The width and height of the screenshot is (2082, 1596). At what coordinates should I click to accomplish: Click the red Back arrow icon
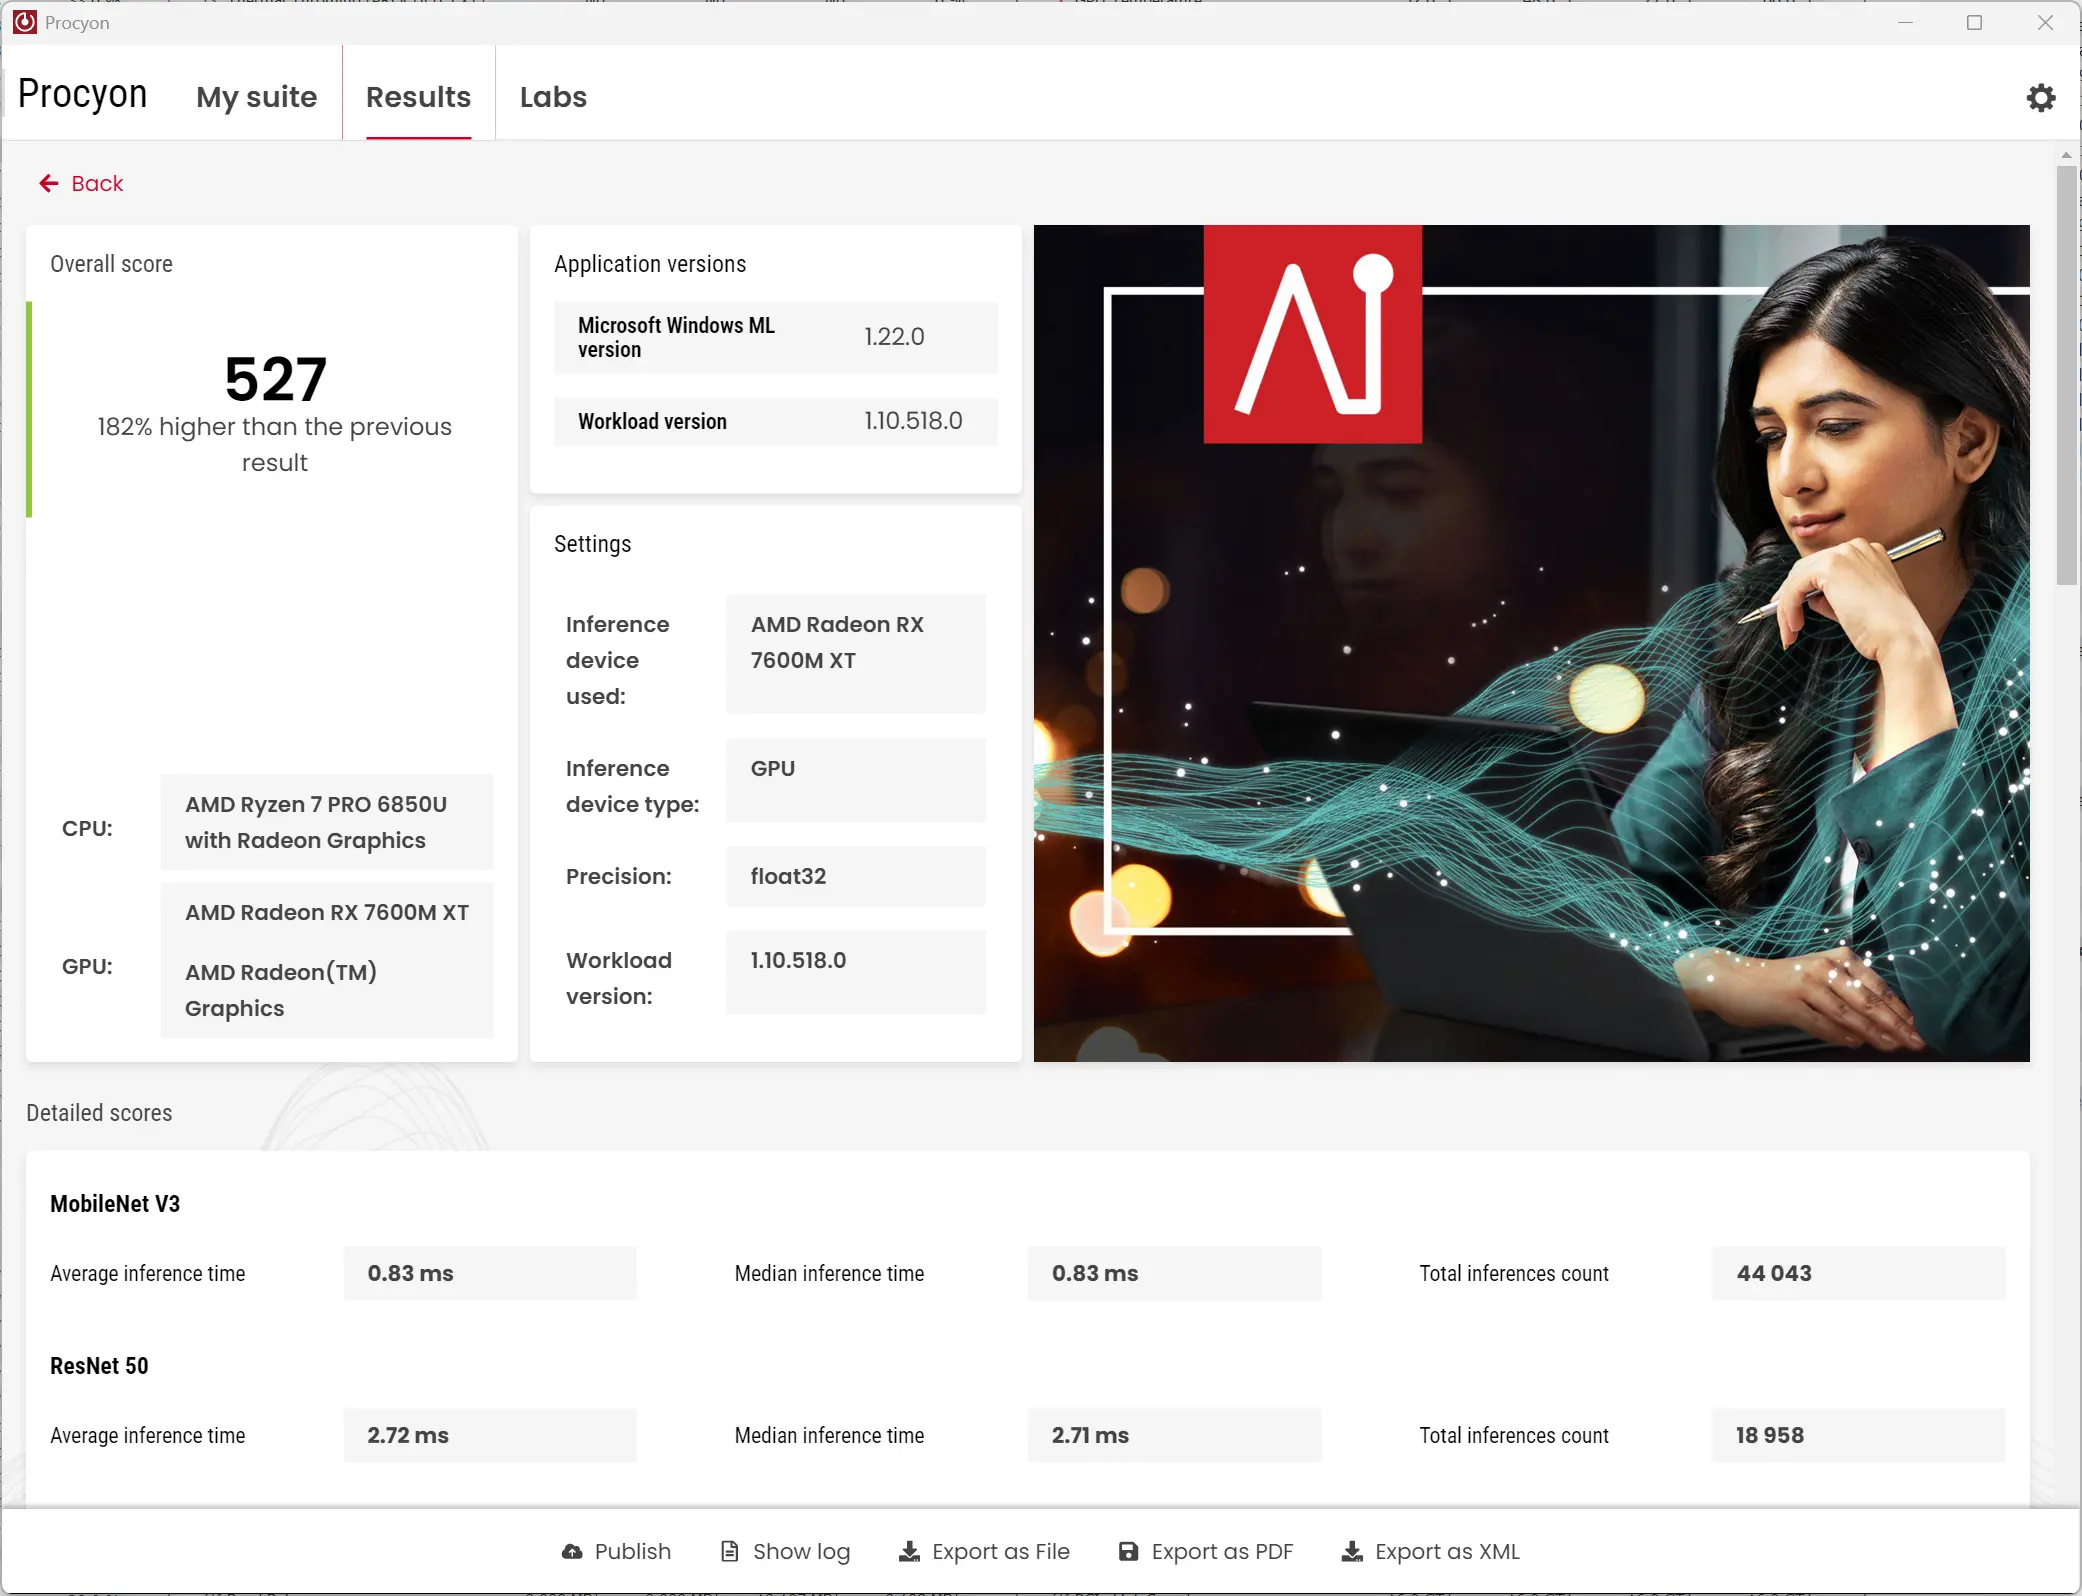coord(48,183)
